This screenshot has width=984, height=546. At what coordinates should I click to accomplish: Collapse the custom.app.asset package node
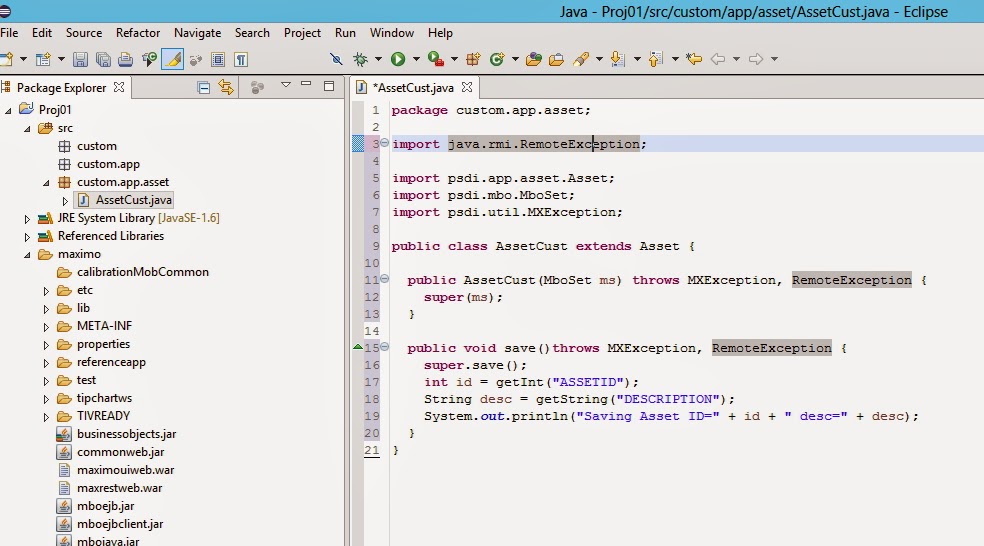tap(46, 183)
